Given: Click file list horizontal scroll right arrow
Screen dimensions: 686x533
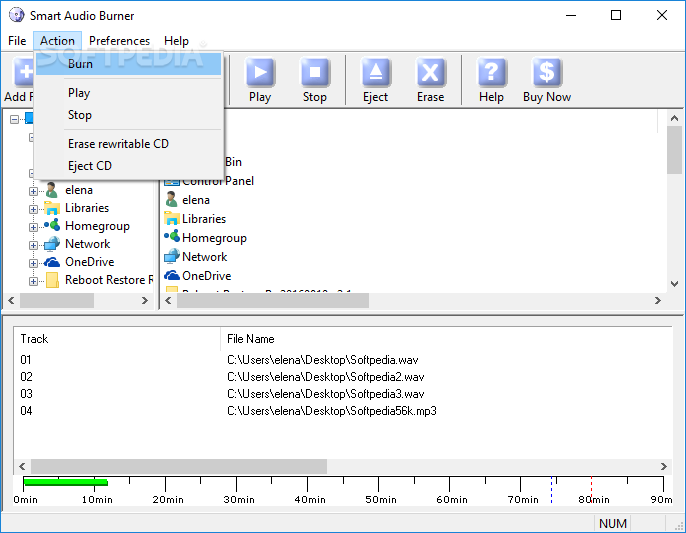Looking at the screenshot, I should 658,301.
